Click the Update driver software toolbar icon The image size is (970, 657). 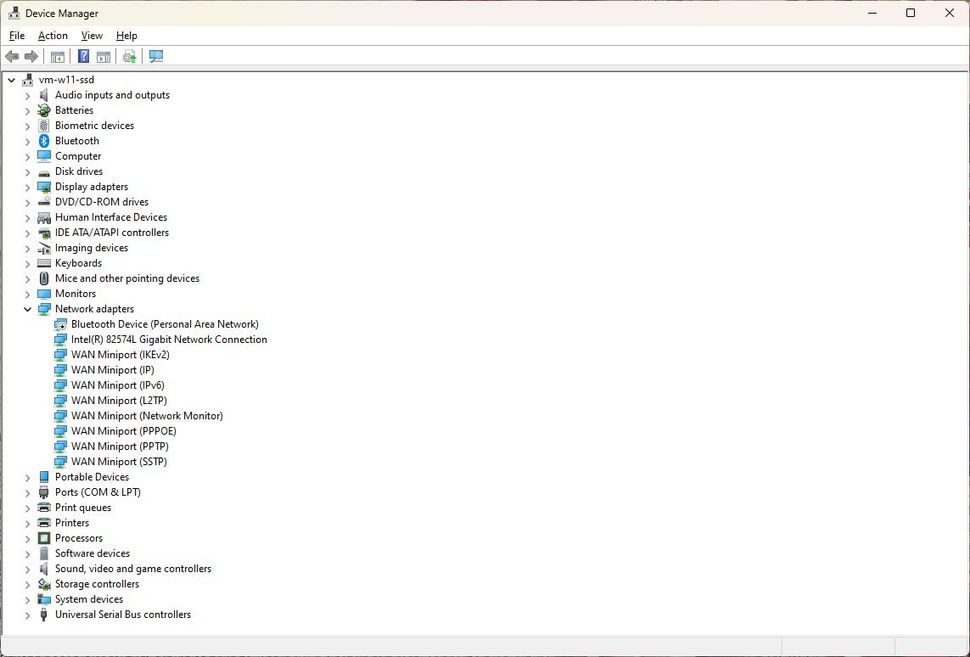129,57
